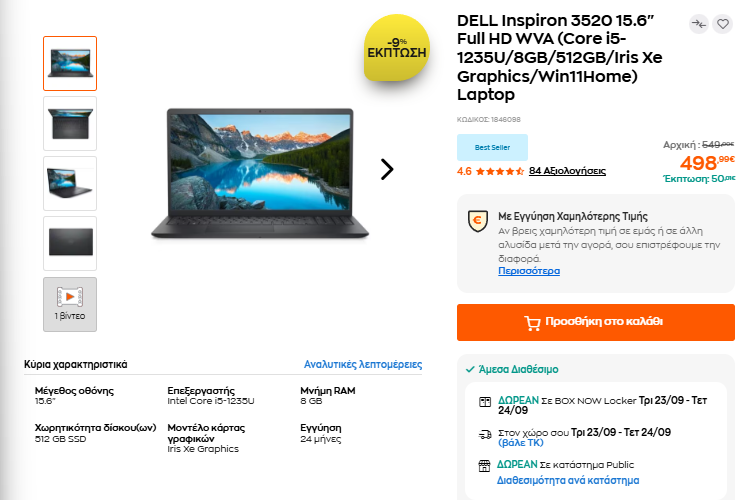Screen dimensions: 750x500
Task: Add laptop to wishlist heart icon
Action: 723,24
